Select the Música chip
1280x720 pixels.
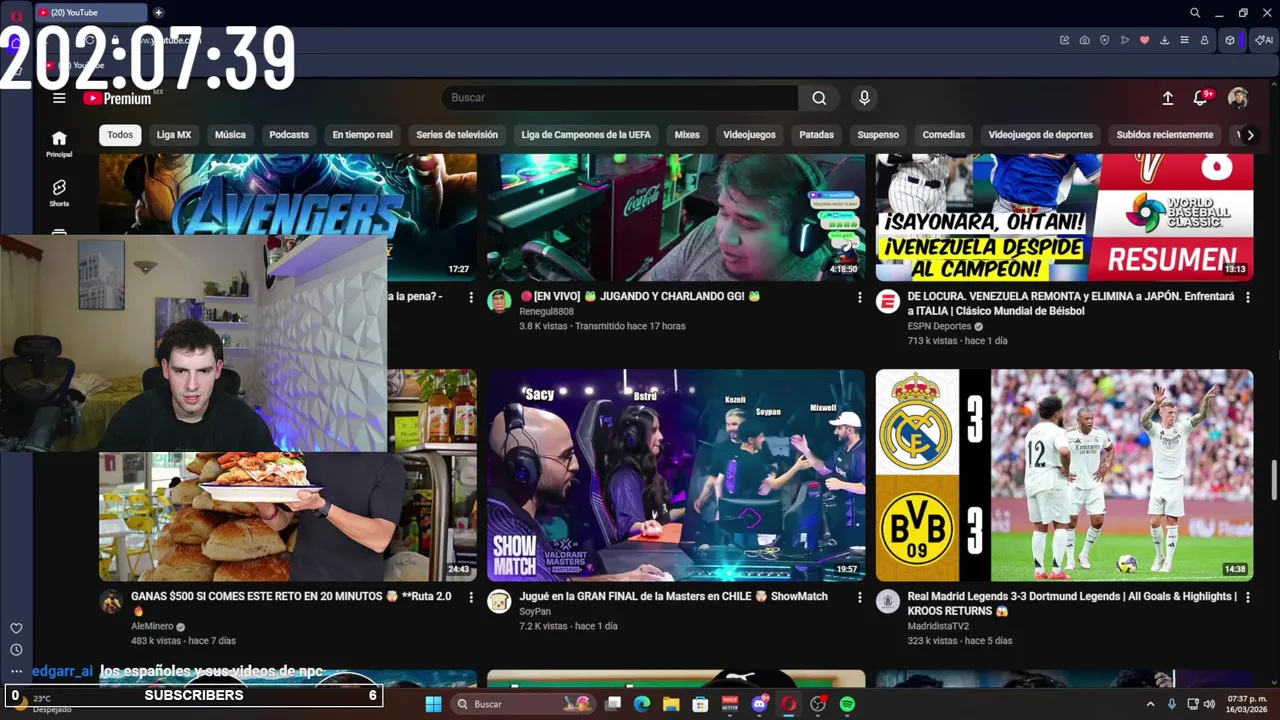(230, 135)
